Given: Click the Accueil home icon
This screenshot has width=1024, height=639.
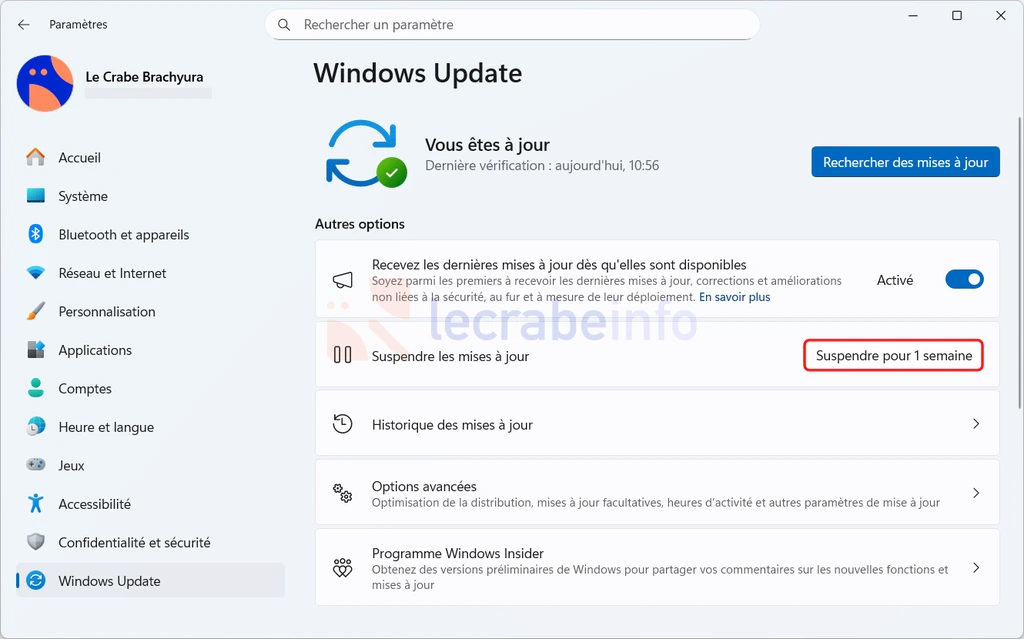Looking at the screenshot, I should [x=36, y=158].
